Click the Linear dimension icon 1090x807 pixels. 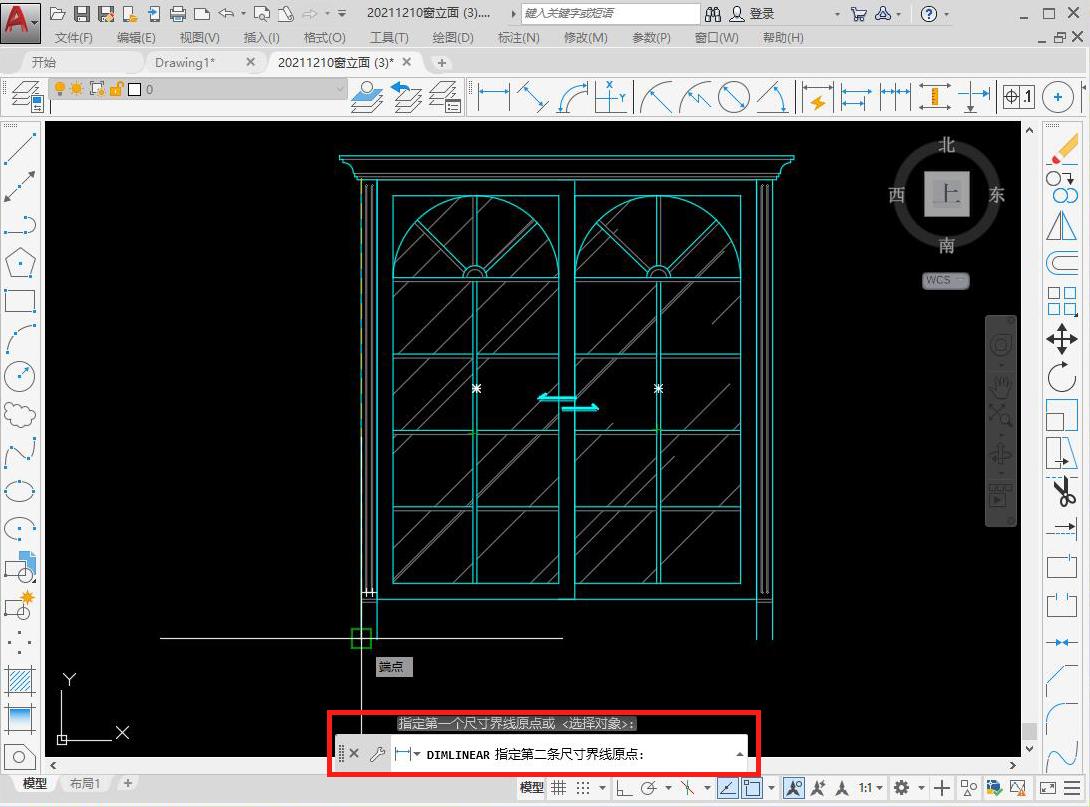tap(493, 97)
